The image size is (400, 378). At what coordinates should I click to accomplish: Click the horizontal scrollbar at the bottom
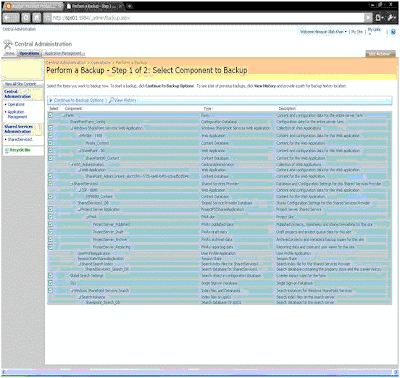pyautogui.click(x=200, y=371)
